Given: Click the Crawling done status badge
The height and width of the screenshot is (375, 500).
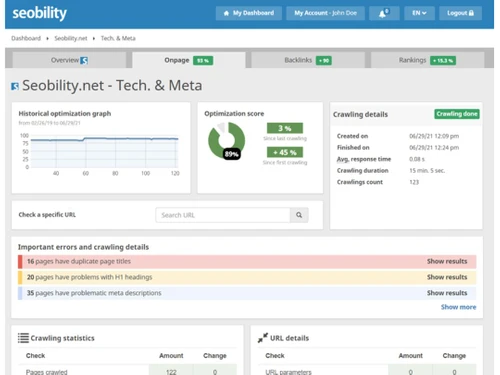Looking at the screenshot, I should (457, 114).
